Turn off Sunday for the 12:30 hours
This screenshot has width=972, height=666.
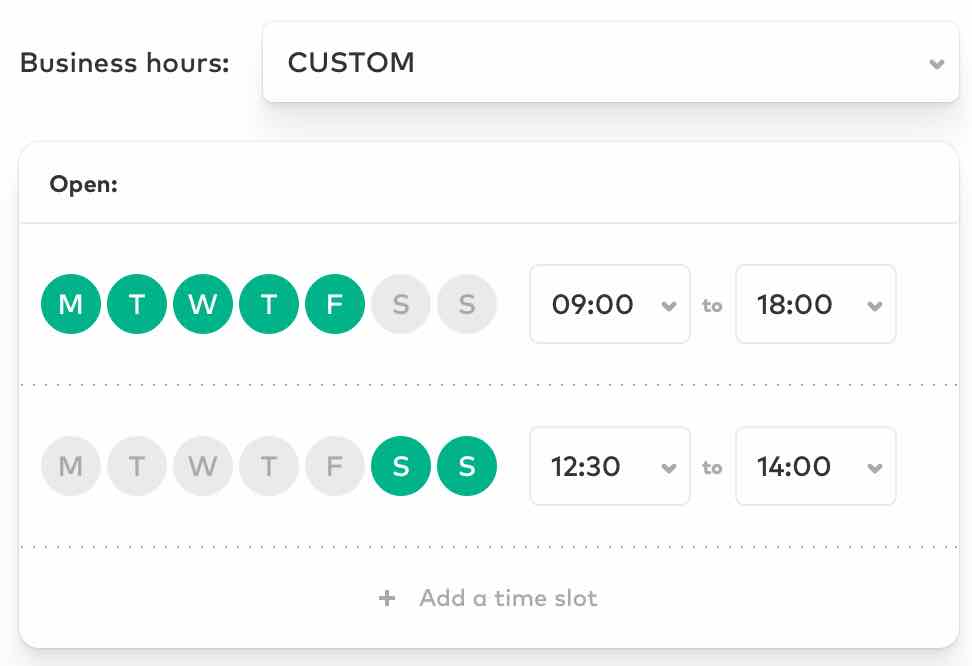click(467, 466)
